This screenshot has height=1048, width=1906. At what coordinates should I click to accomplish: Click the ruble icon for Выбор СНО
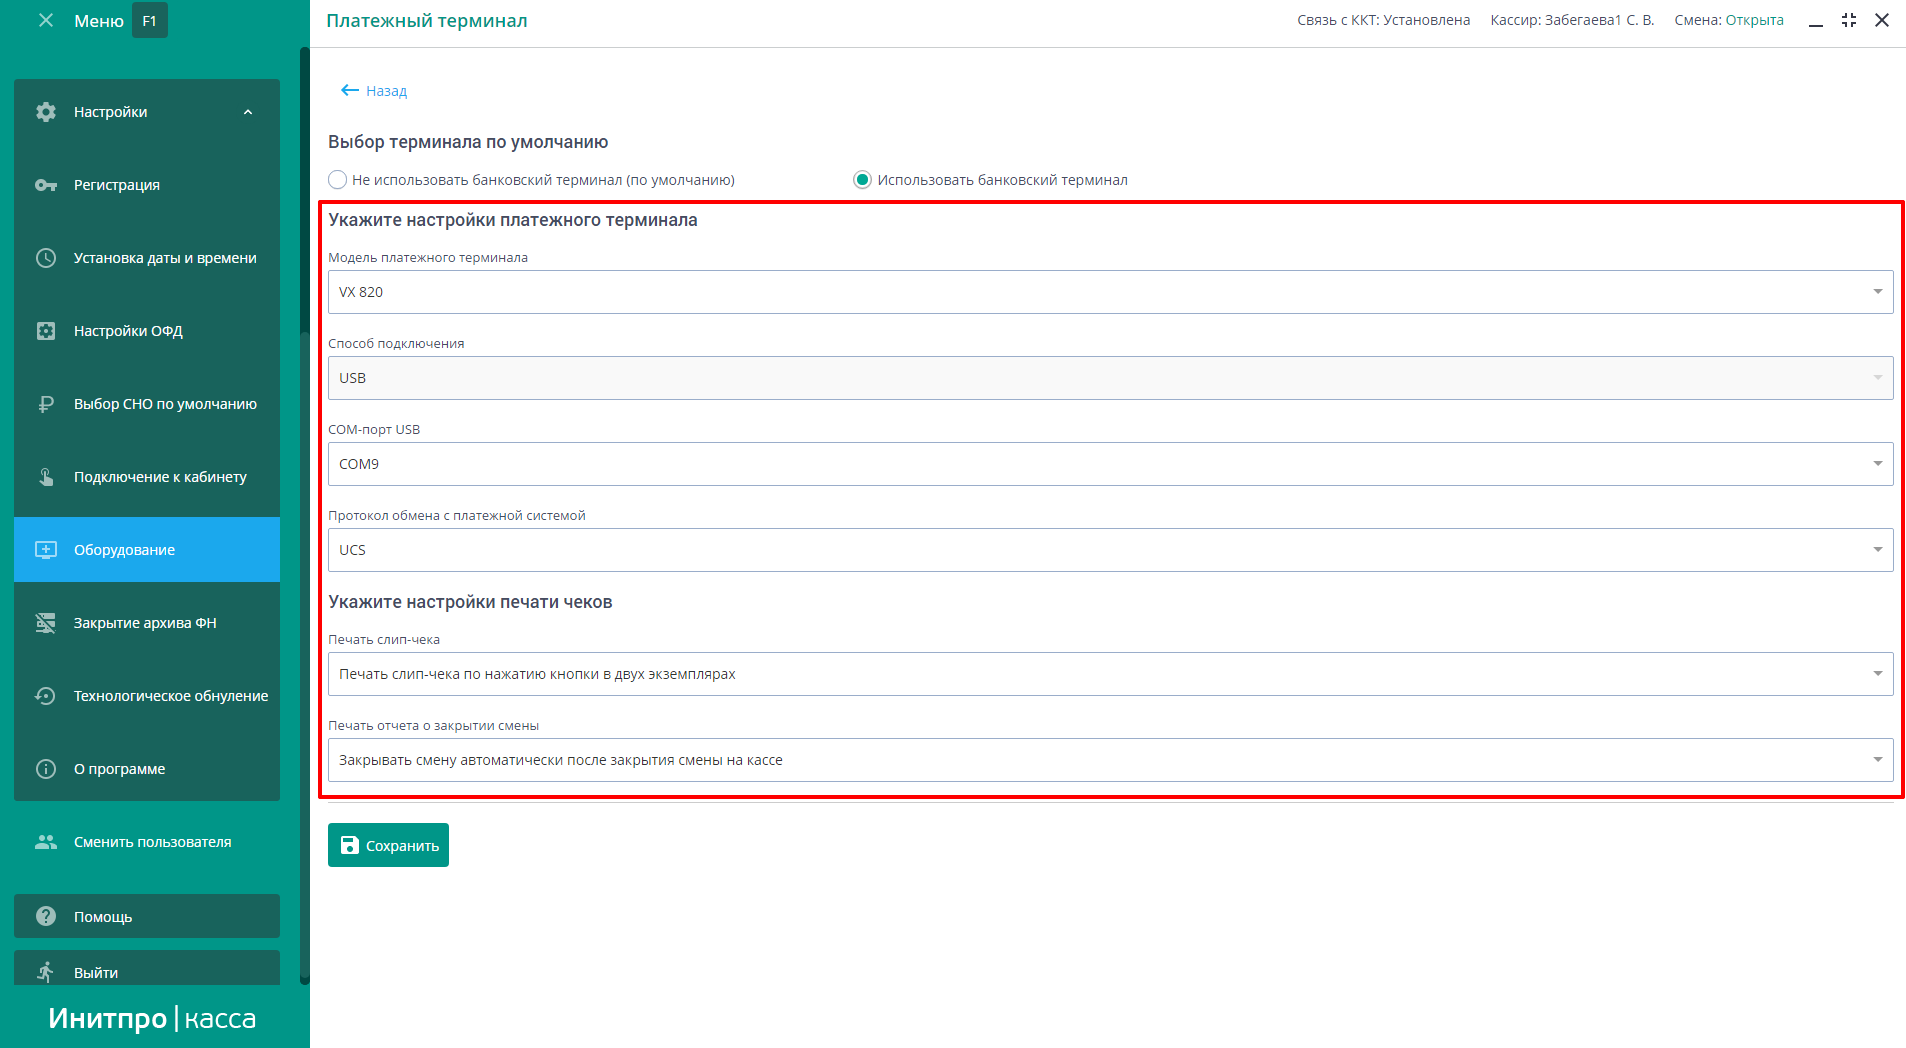click(46, 404)
